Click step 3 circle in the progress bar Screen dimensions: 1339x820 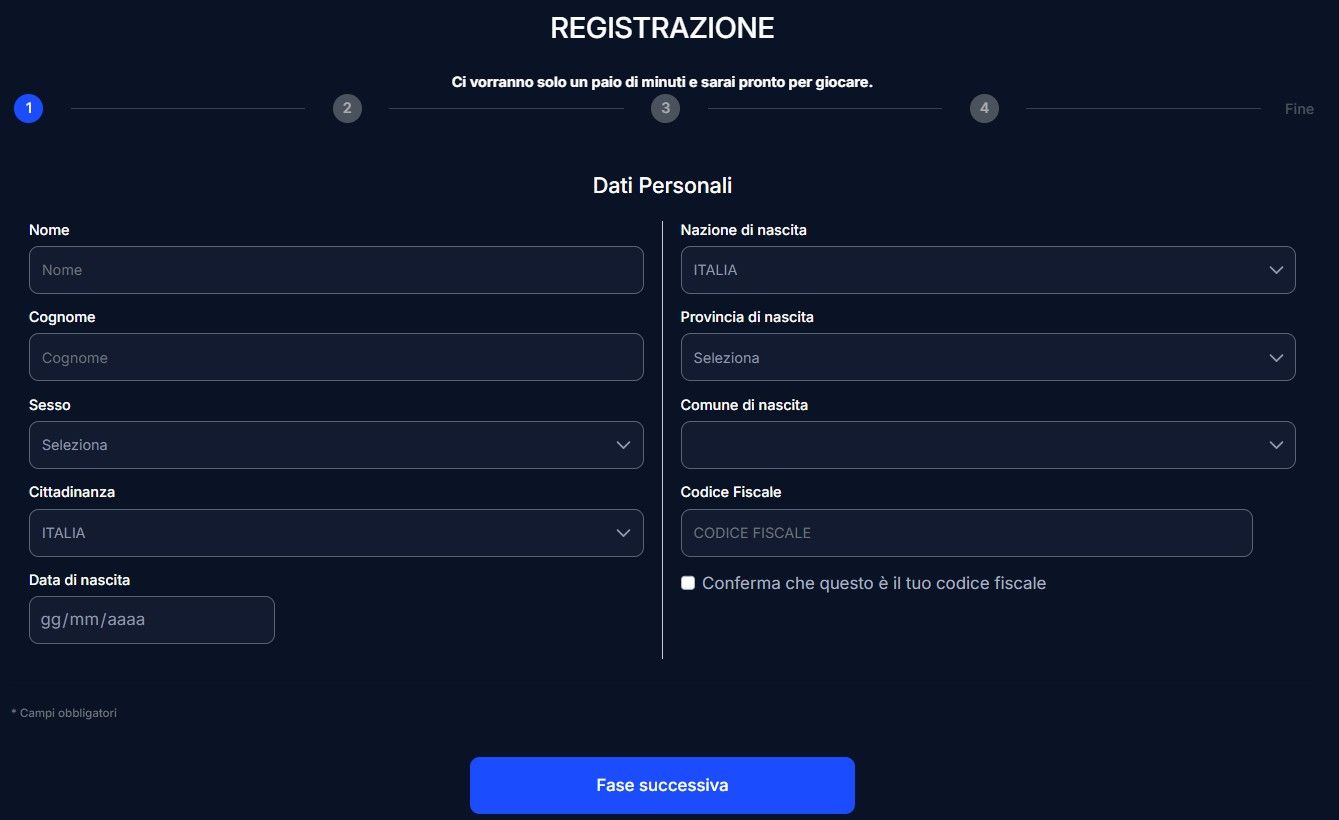tap(665, 108)
